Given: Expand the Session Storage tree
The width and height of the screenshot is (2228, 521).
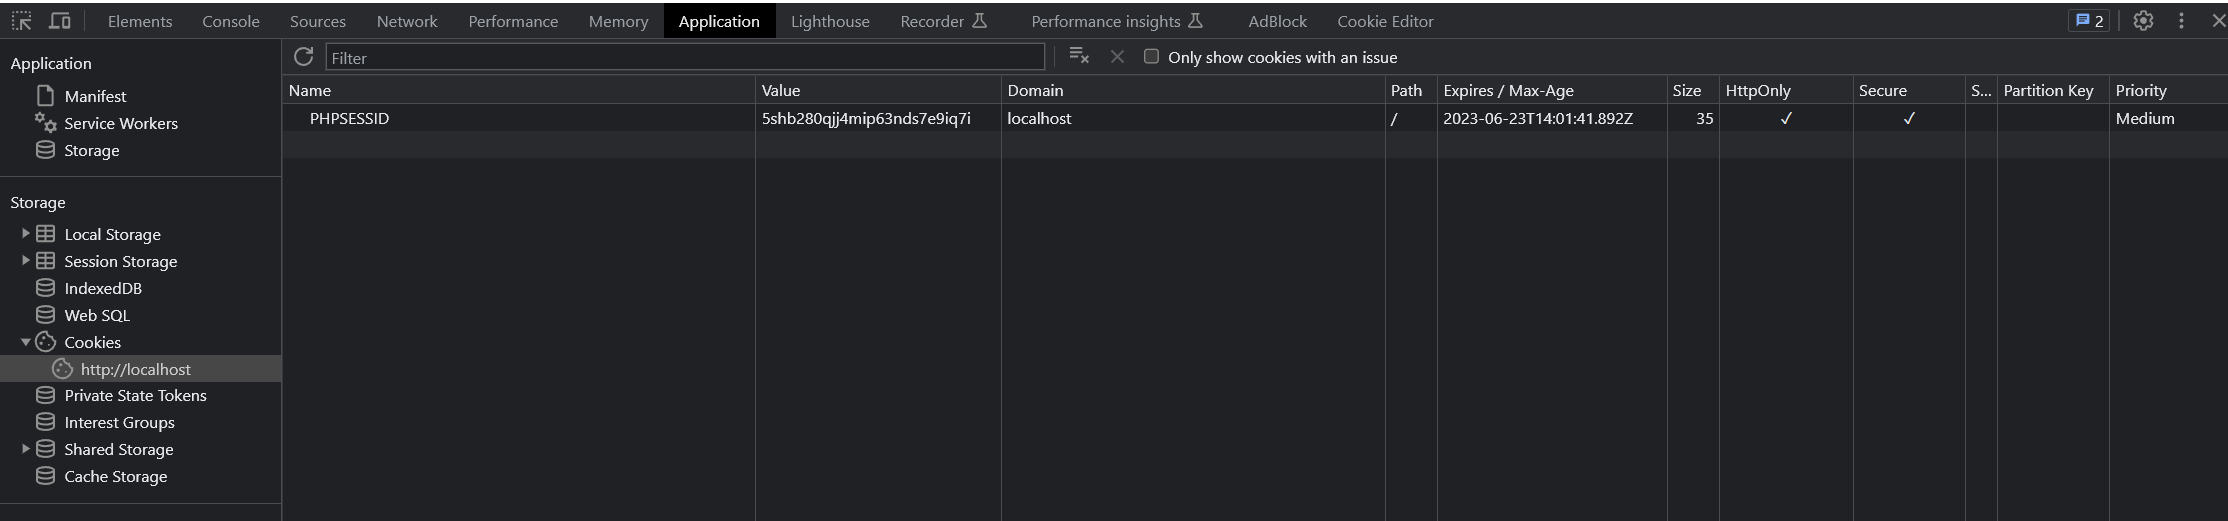Looking at the screenshot, I should coord(25,261).
